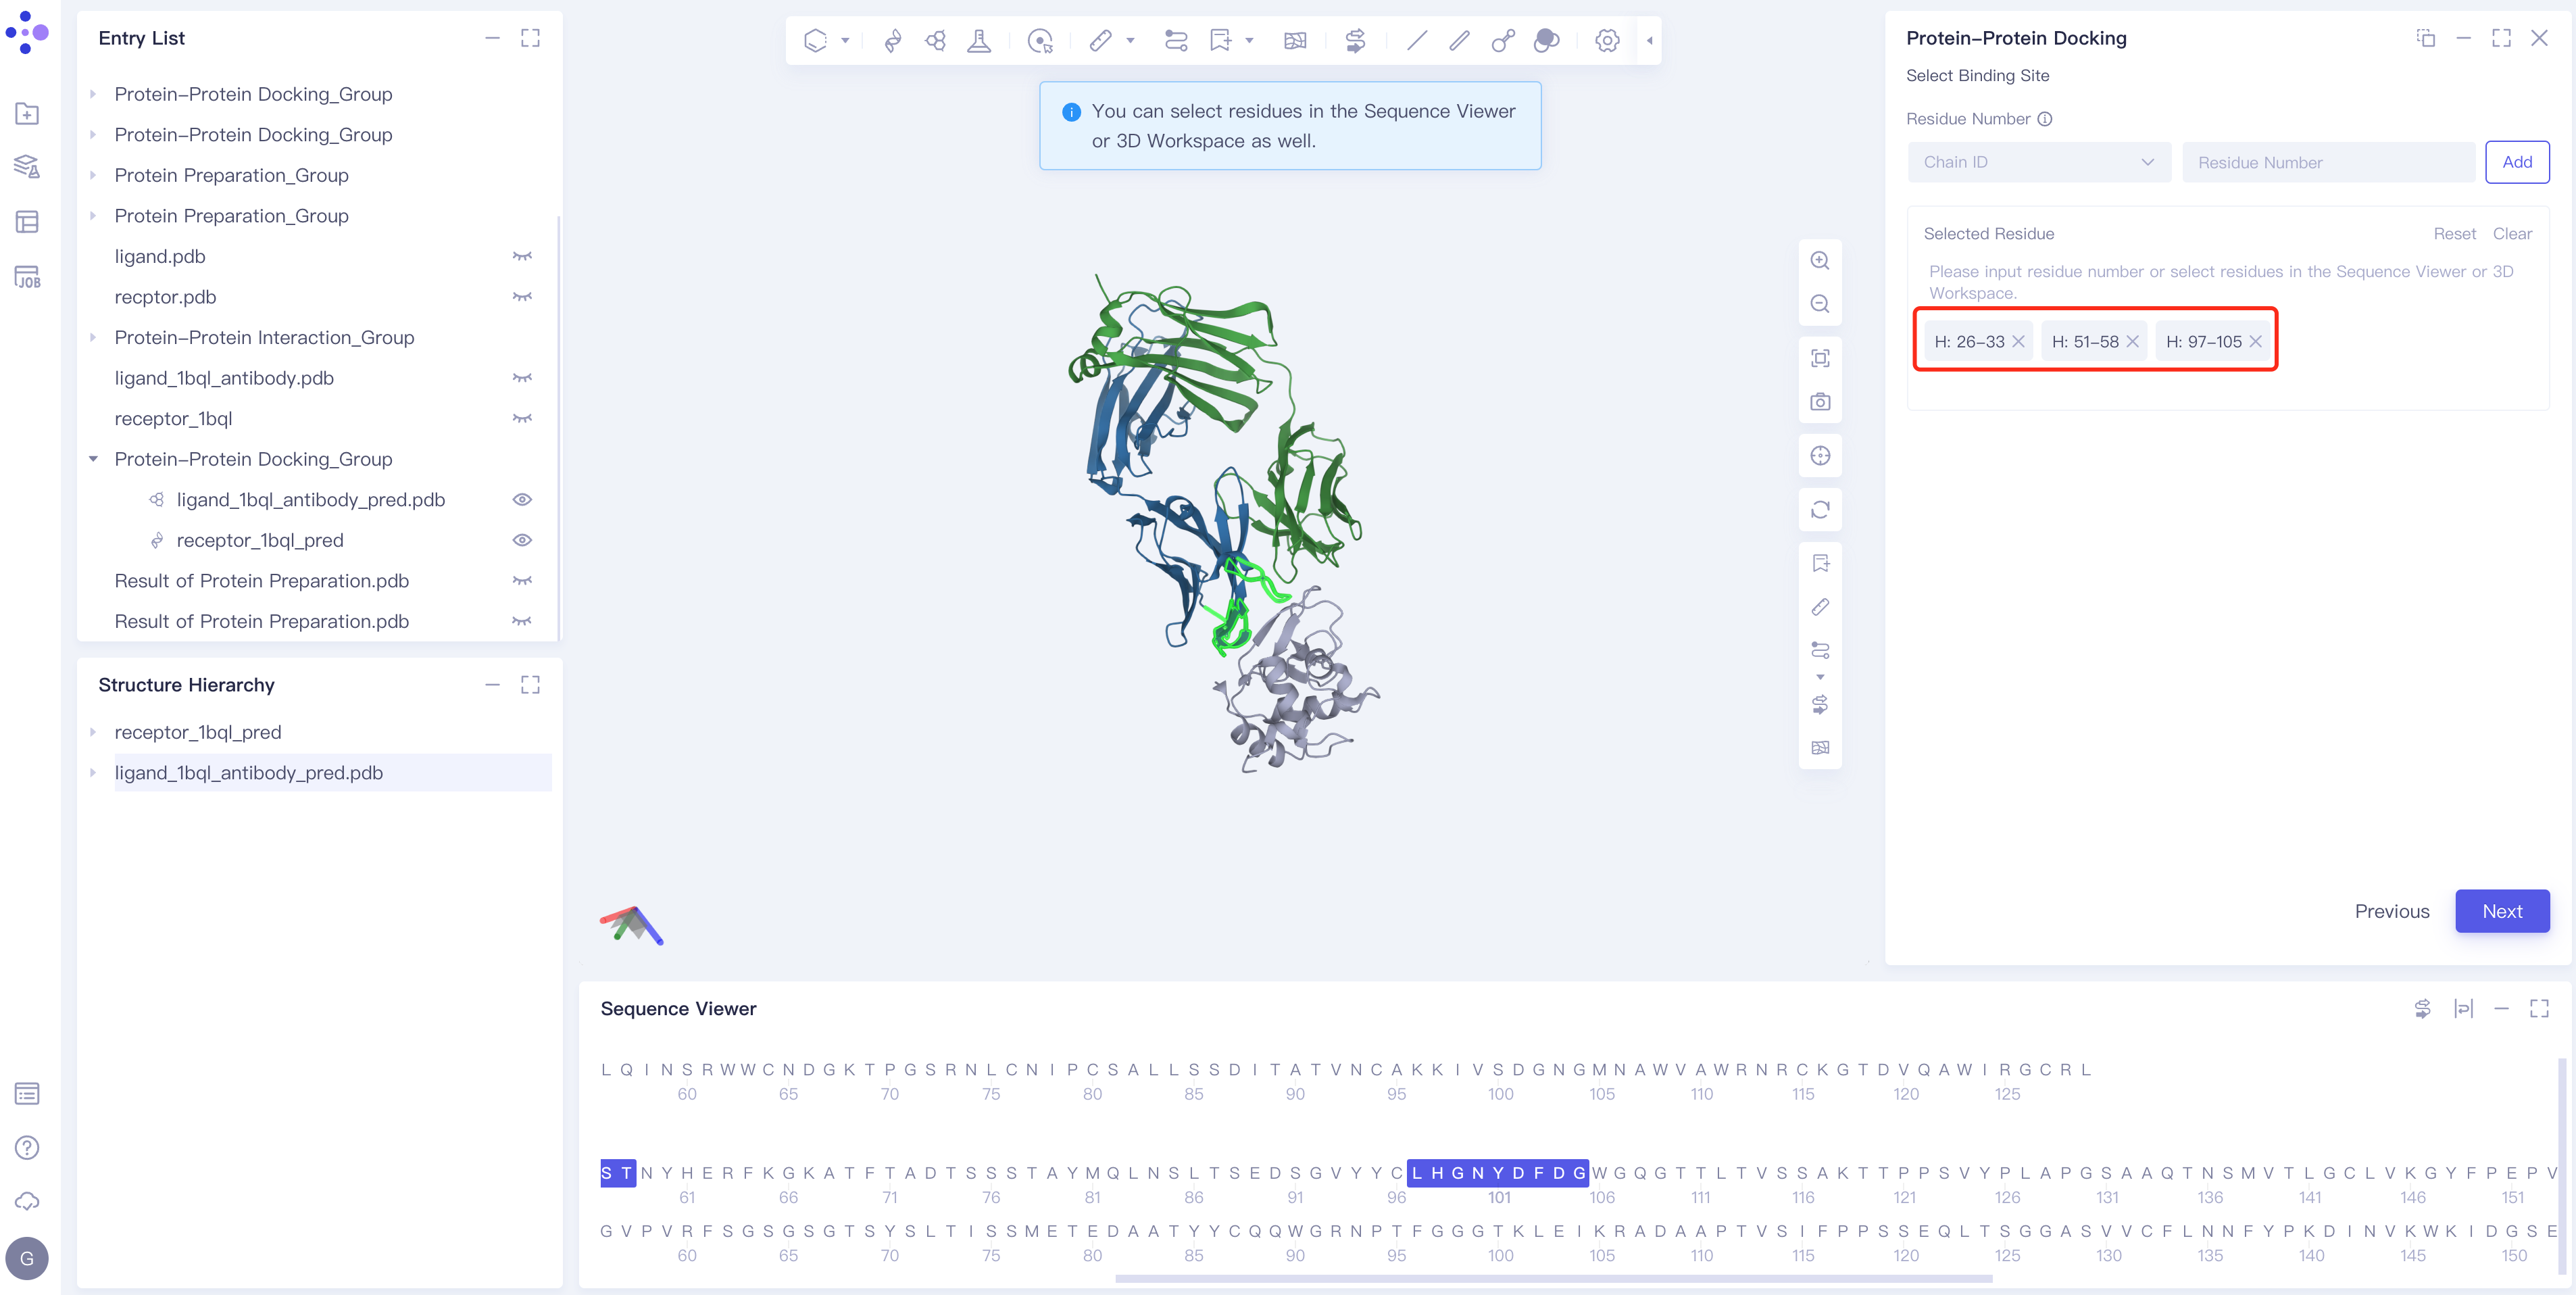Zoom in on the 3D workspace
The height and width of the screenshot is (1295, 2576).
1820,260
